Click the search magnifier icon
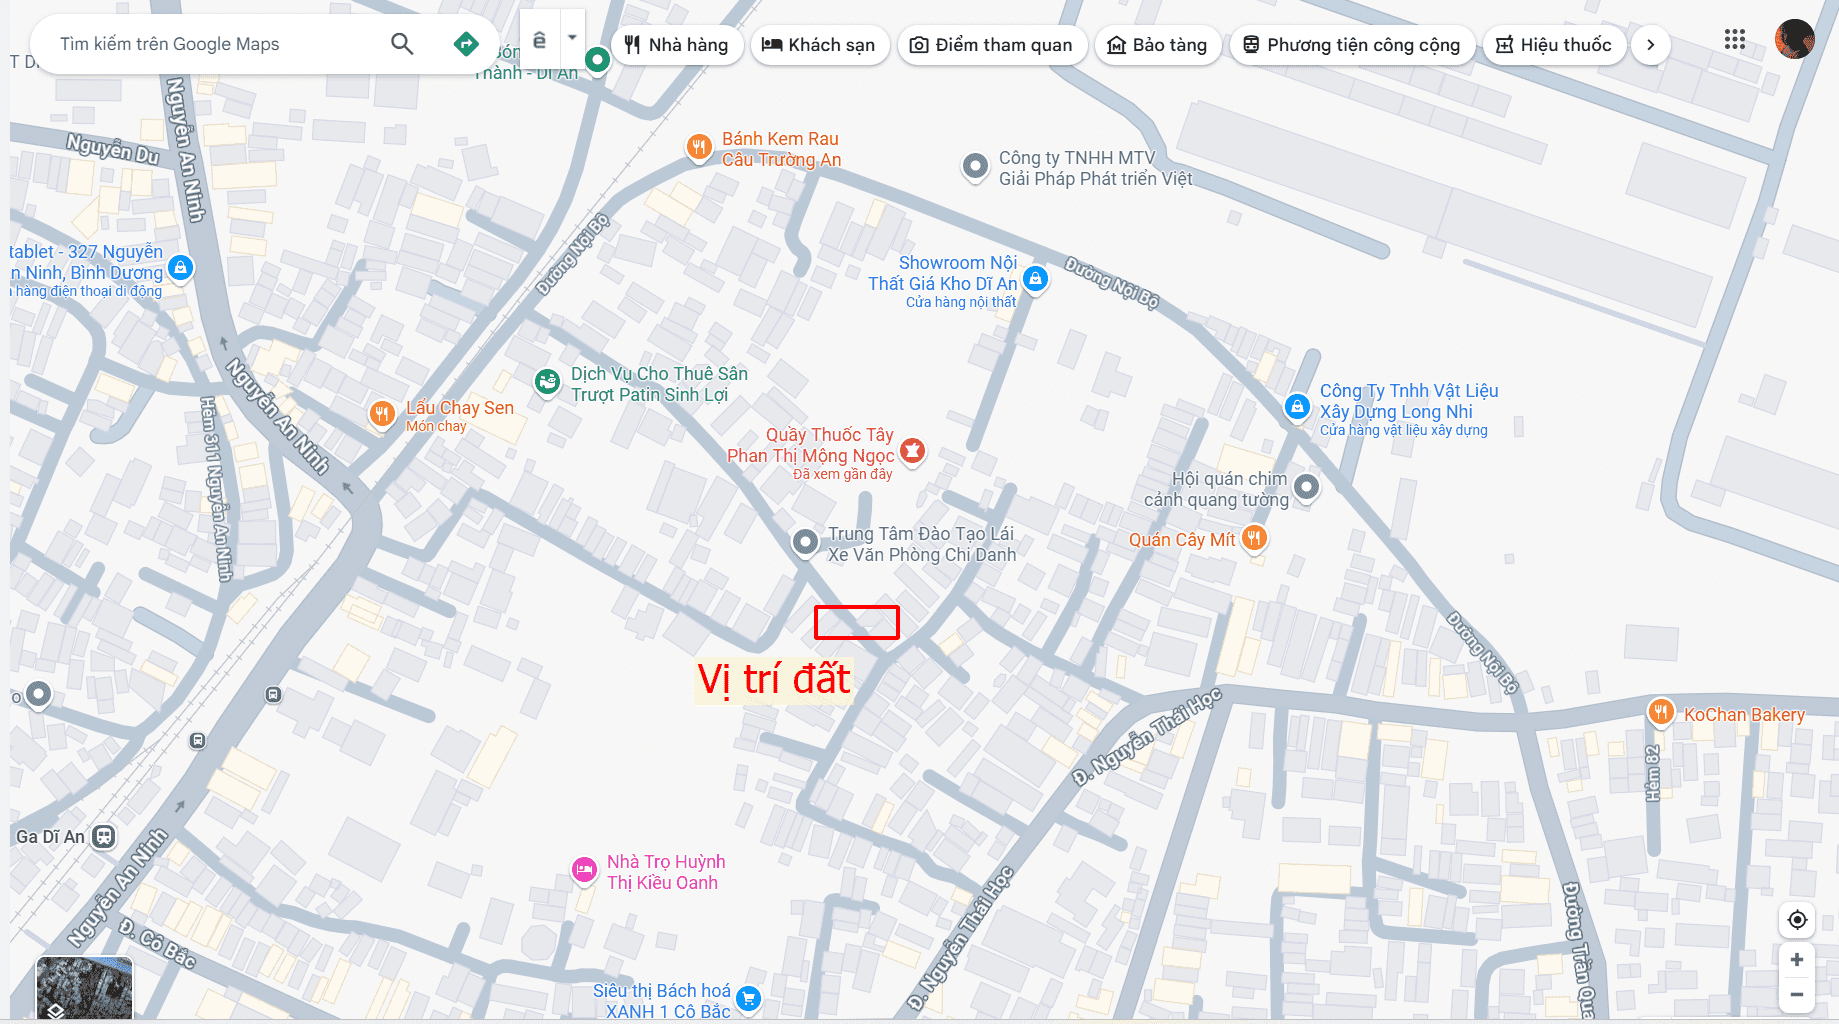1839x1024 pixels. pyautogui.click(x=402, y=44)
